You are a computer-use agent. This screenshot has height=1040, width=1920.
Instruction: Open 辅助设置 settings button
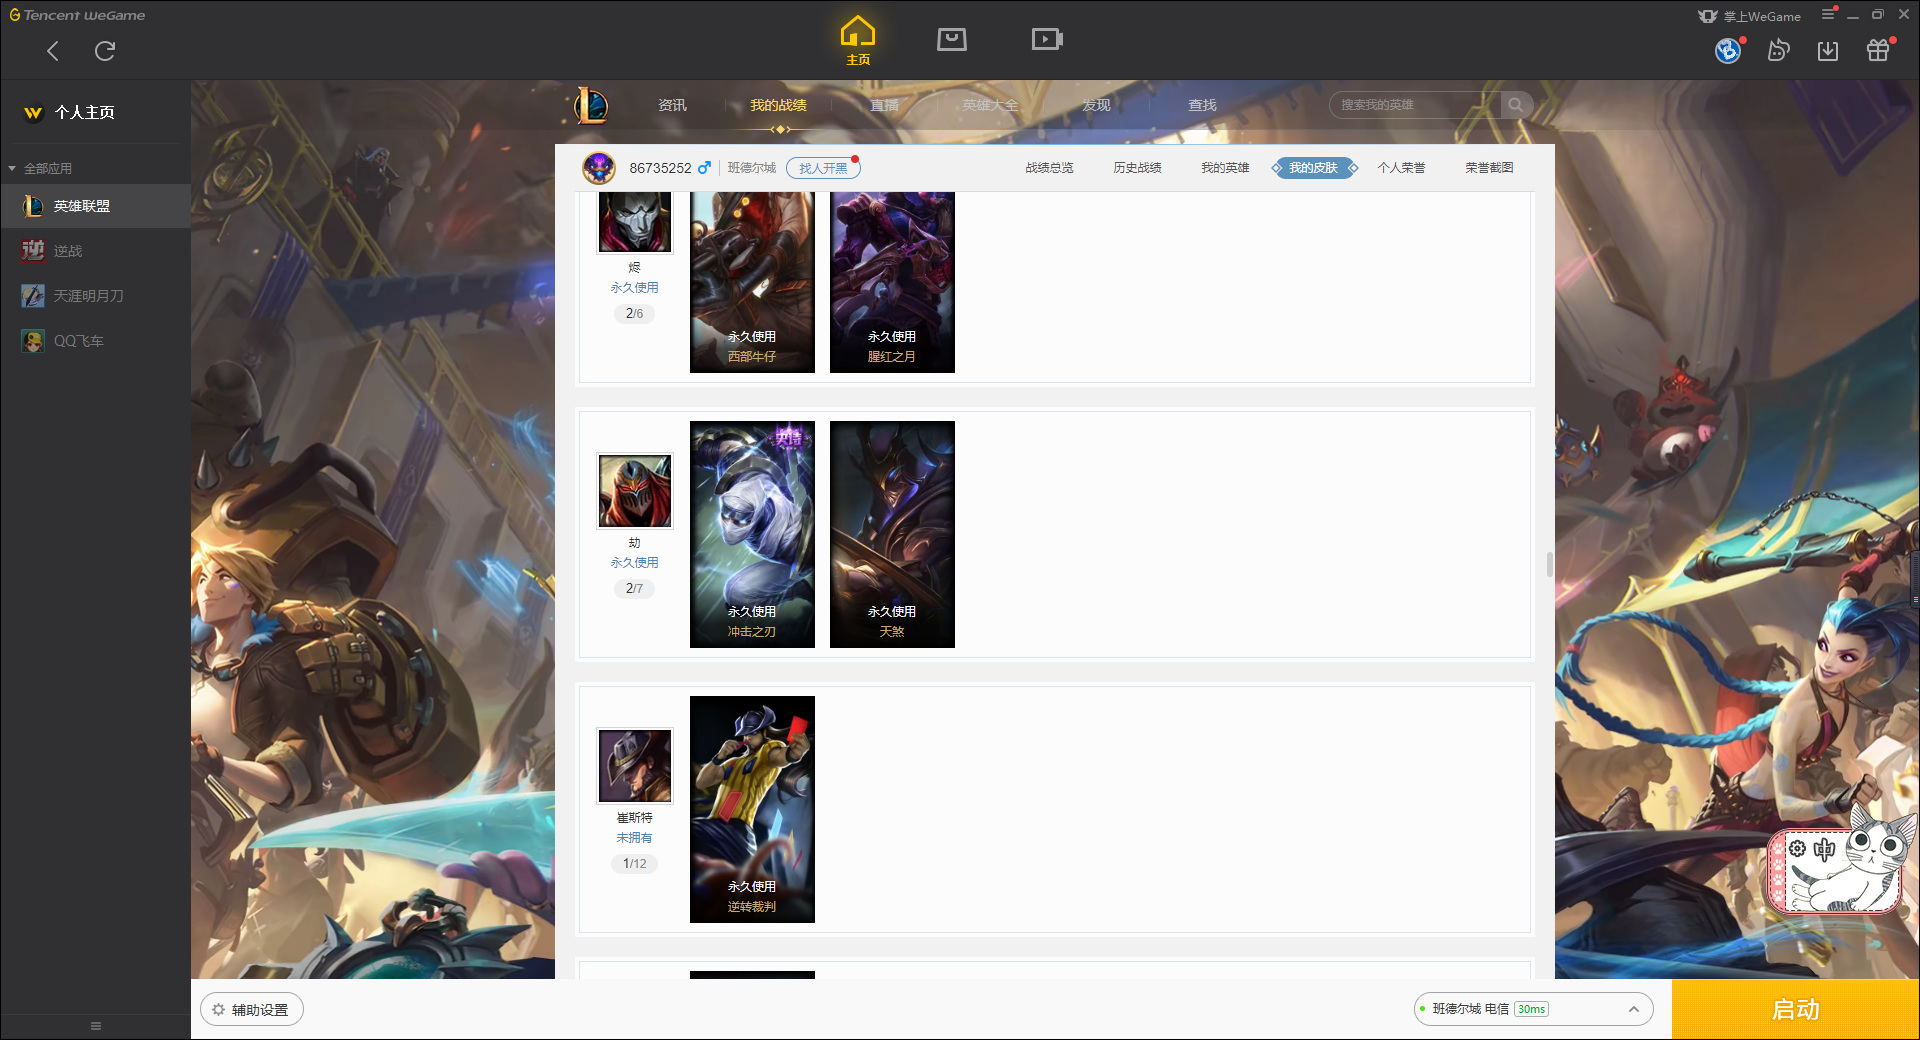(252, 1010)
